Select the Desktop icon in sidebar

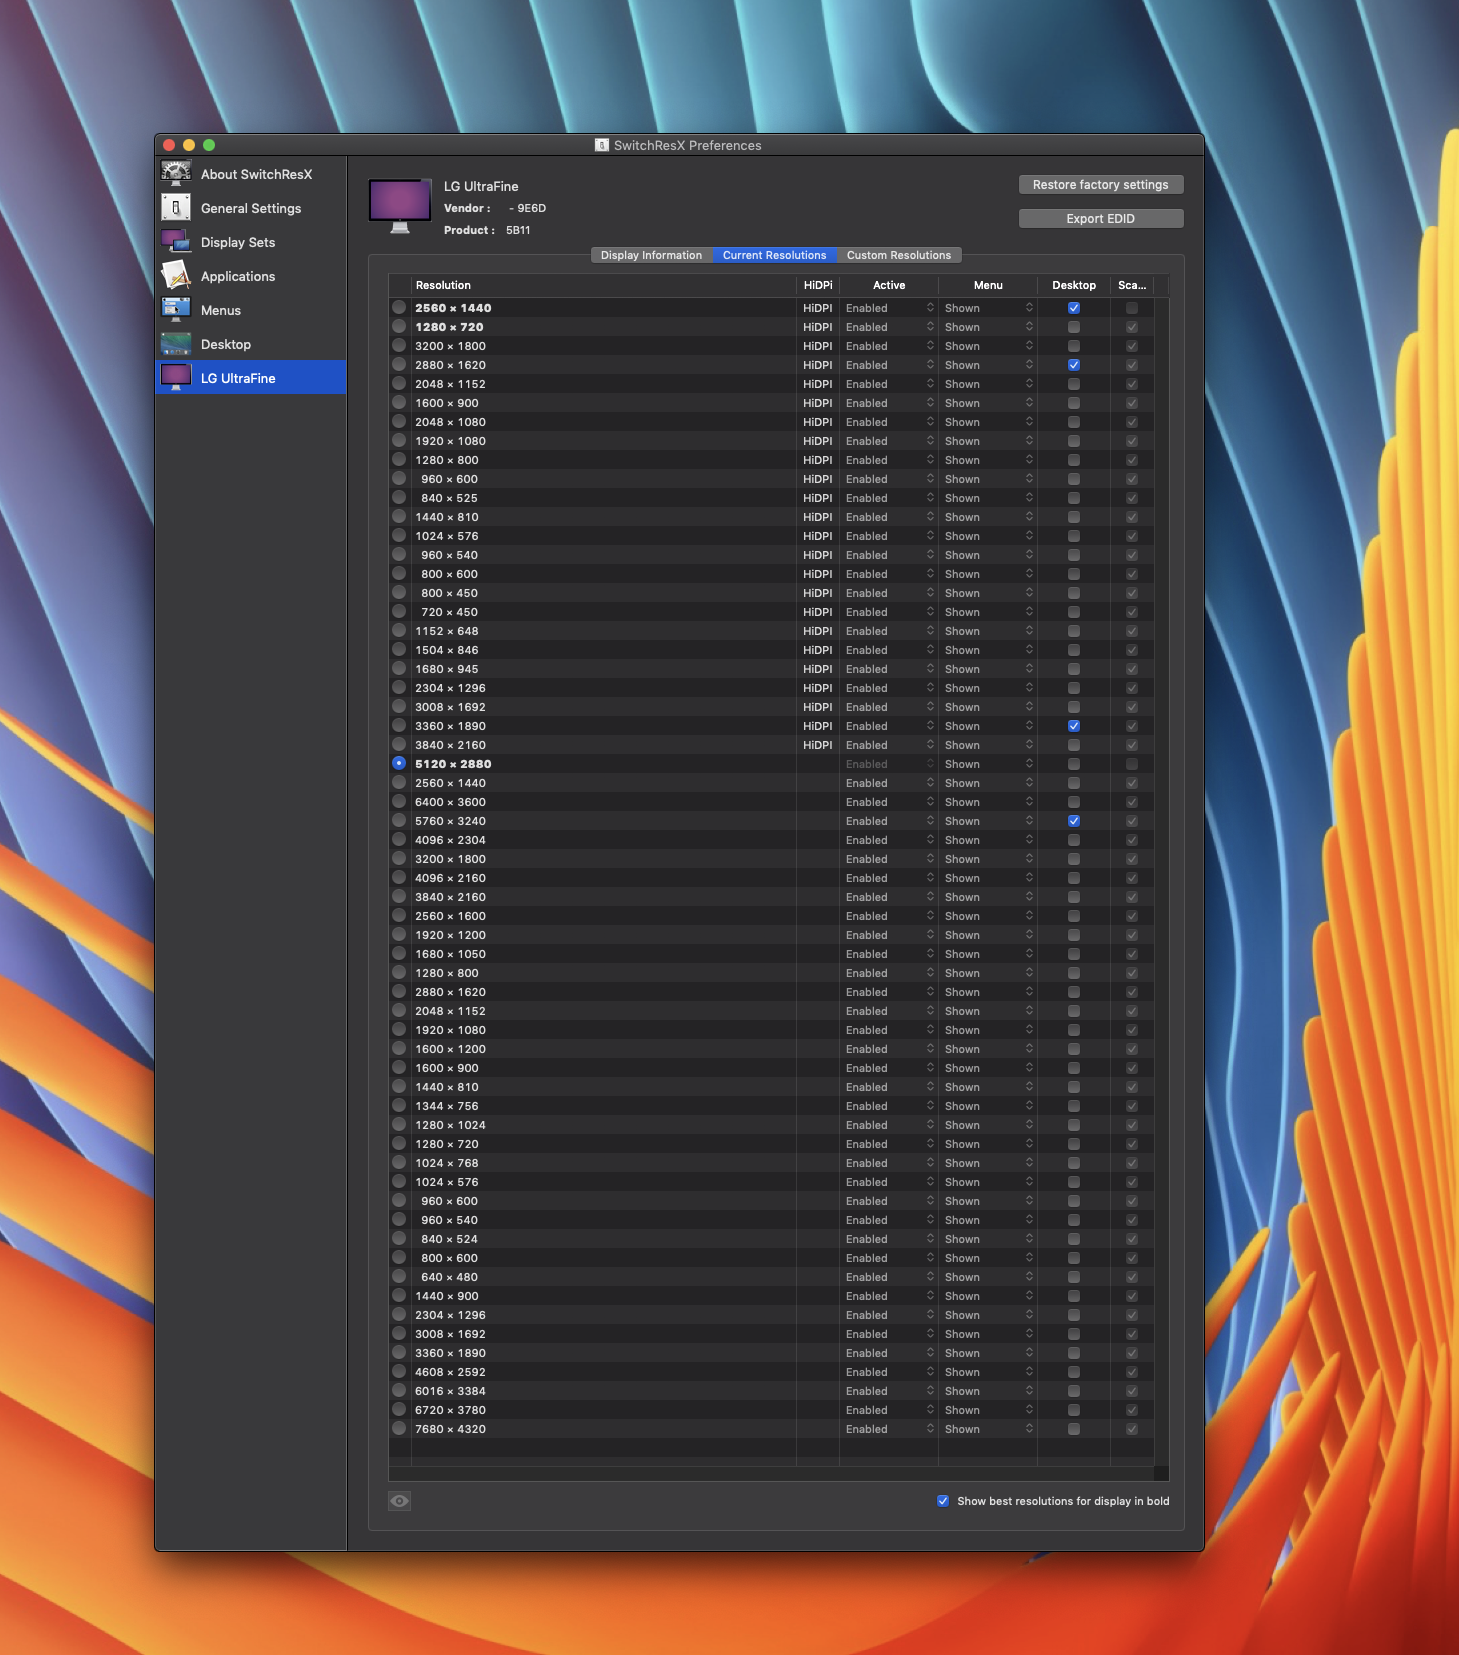(176, 344)
